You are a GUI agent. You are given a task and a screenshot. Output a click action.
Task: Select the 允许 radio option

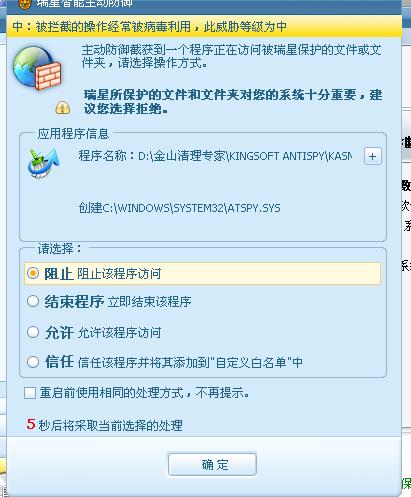point(33,332)
